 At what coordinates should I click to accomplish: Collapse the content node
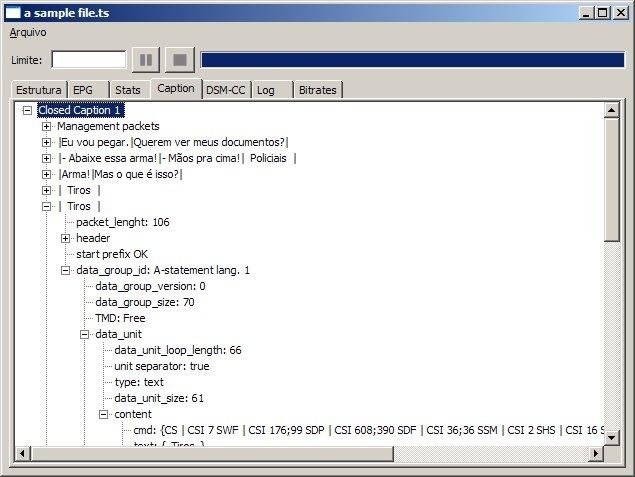(104, 415)
